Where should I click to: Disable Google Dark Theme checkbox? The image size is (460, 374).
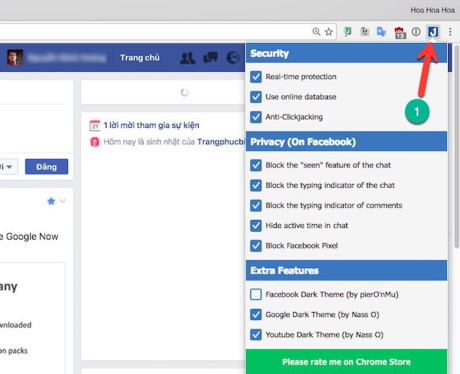coord(256,315)
